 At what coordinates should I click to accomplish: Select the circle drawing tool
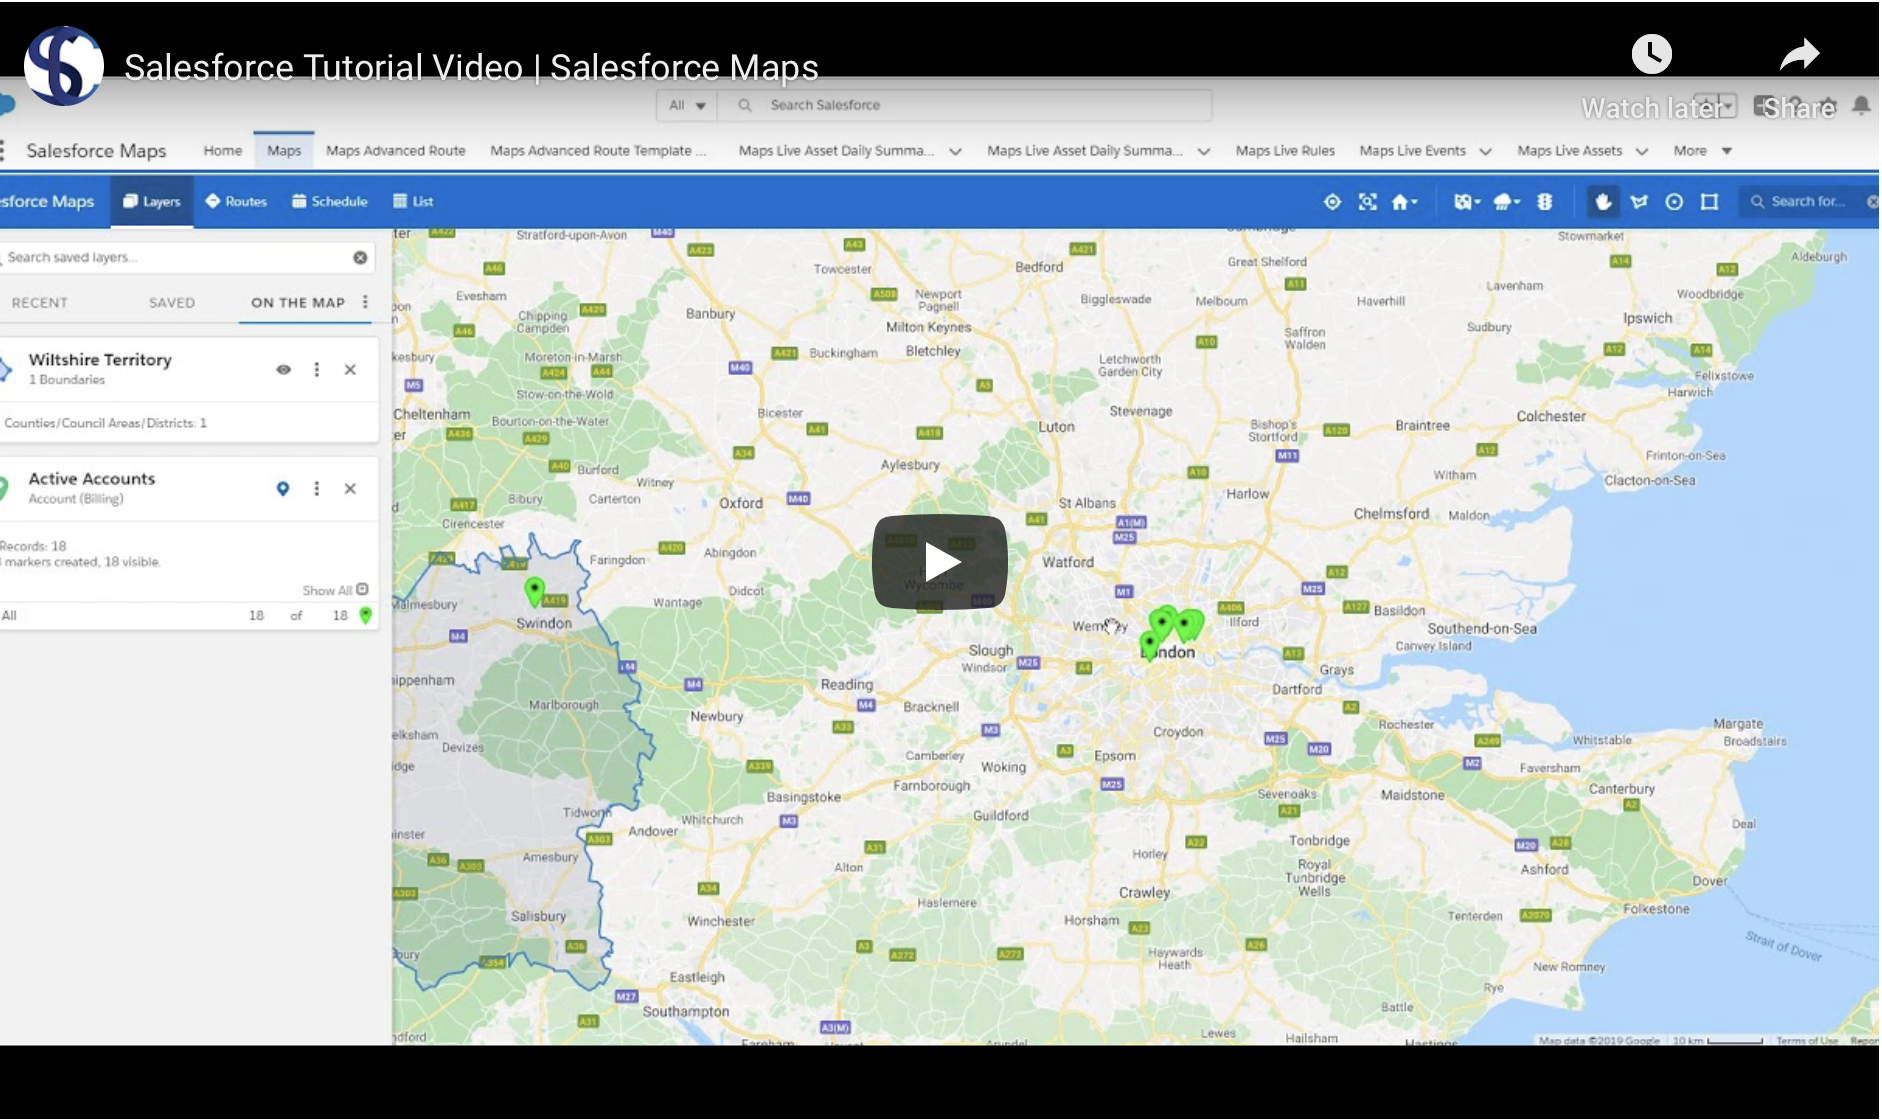(x=1674, y=202)
